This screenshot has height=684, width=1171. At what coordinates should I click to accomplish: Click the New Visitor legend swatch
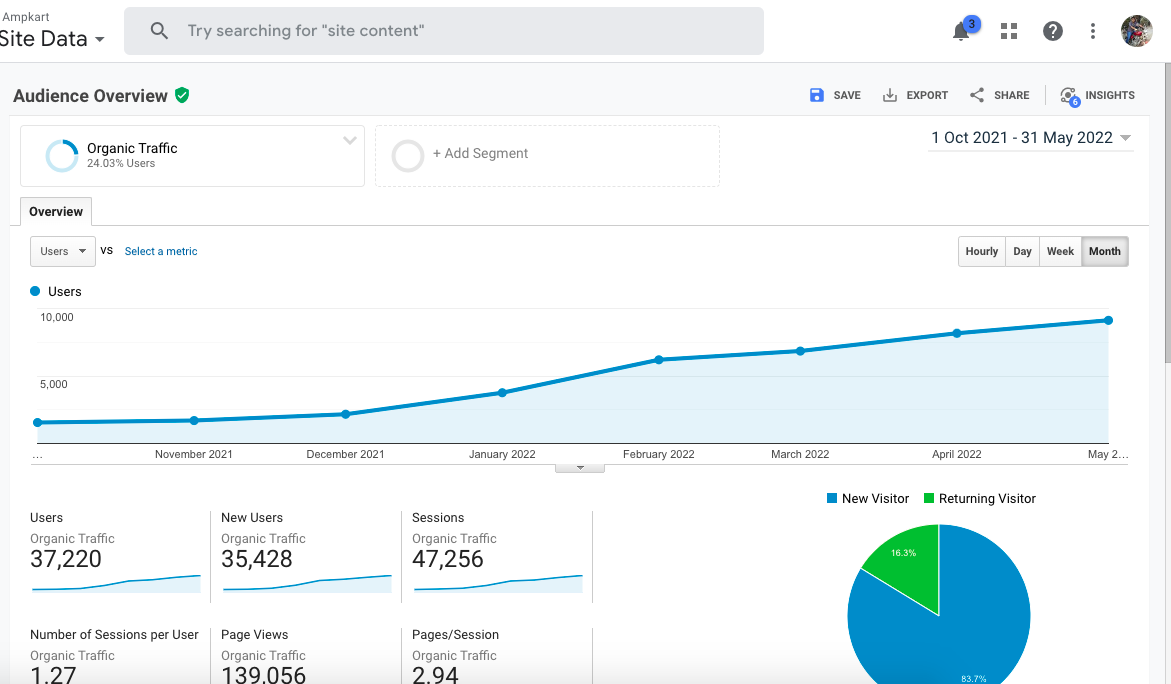832,498
